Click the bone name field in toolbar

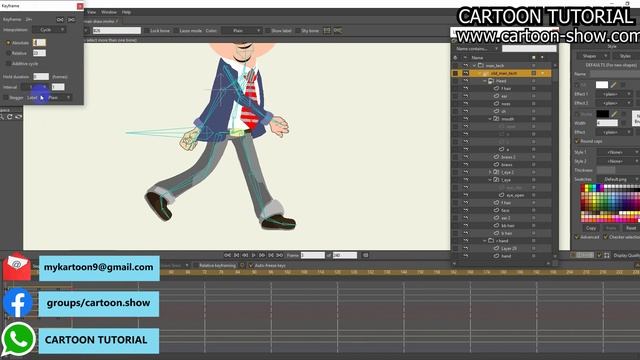pyautogui.click(x=116, y=31)
